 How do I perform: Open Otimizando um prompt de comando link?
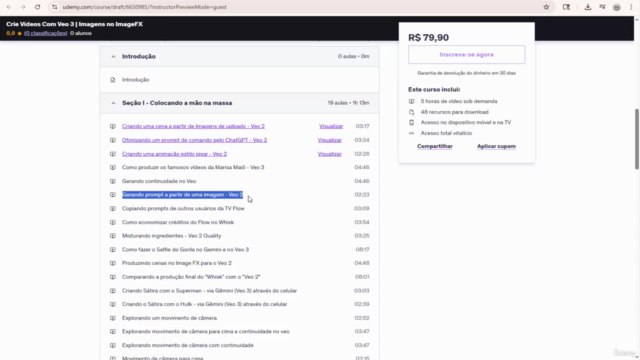[x=194, y=140]
